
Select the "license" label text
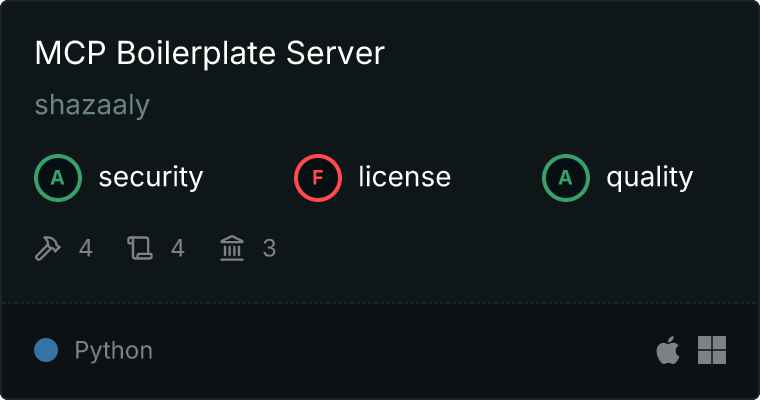click(x=404, y=178)
